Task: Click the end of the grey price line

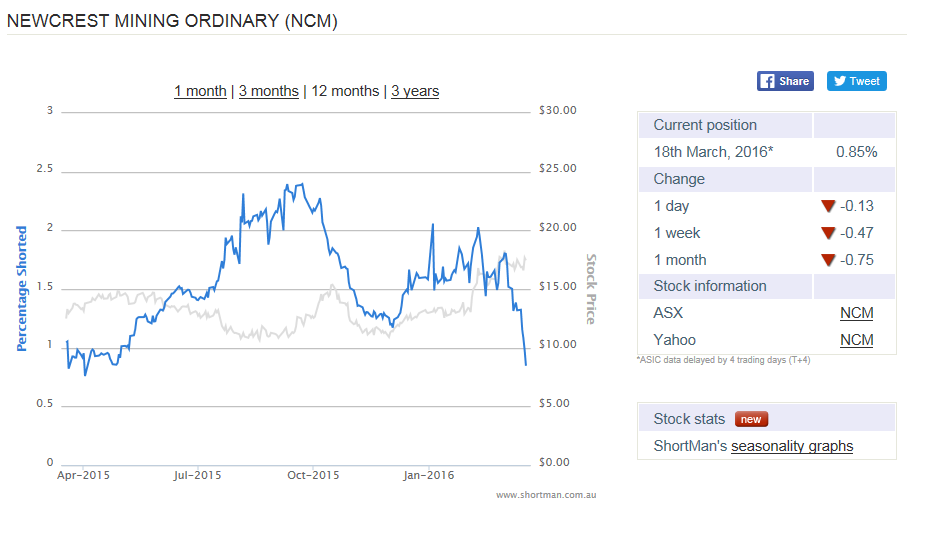Action: 525,257
